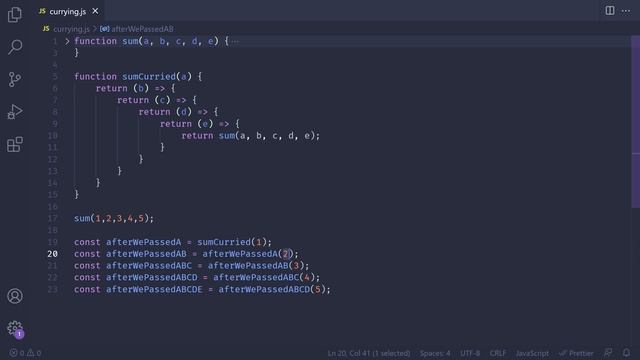The width and height of the screenshot is (640, 360).
Task: Click currying.js in the breadcrumb
Action: [71, 29]
